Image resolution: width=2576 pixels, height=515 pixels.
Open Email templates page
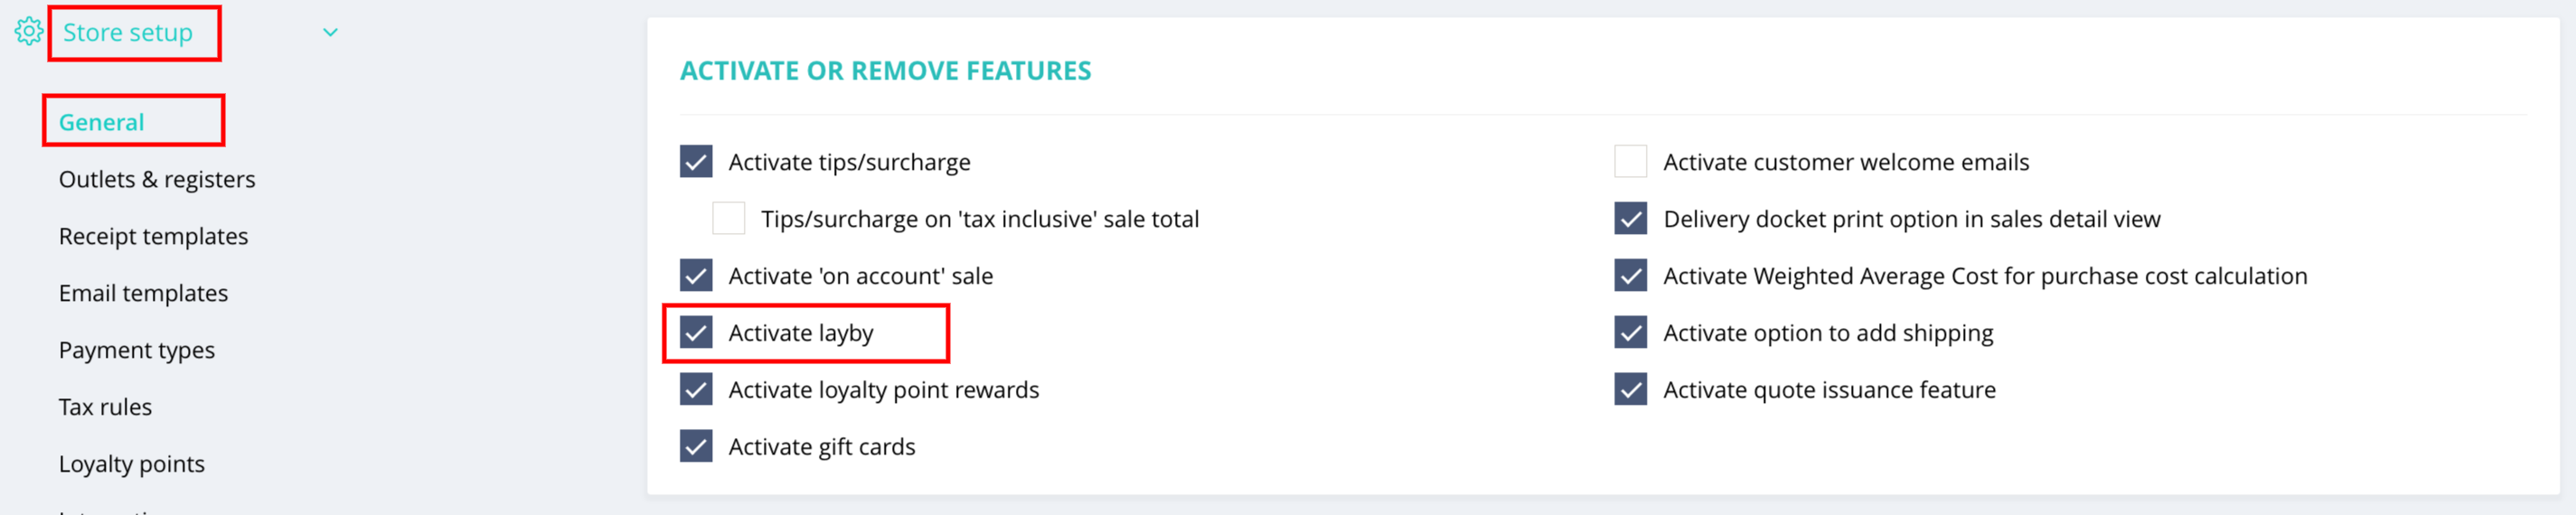(x=143, y=293)
